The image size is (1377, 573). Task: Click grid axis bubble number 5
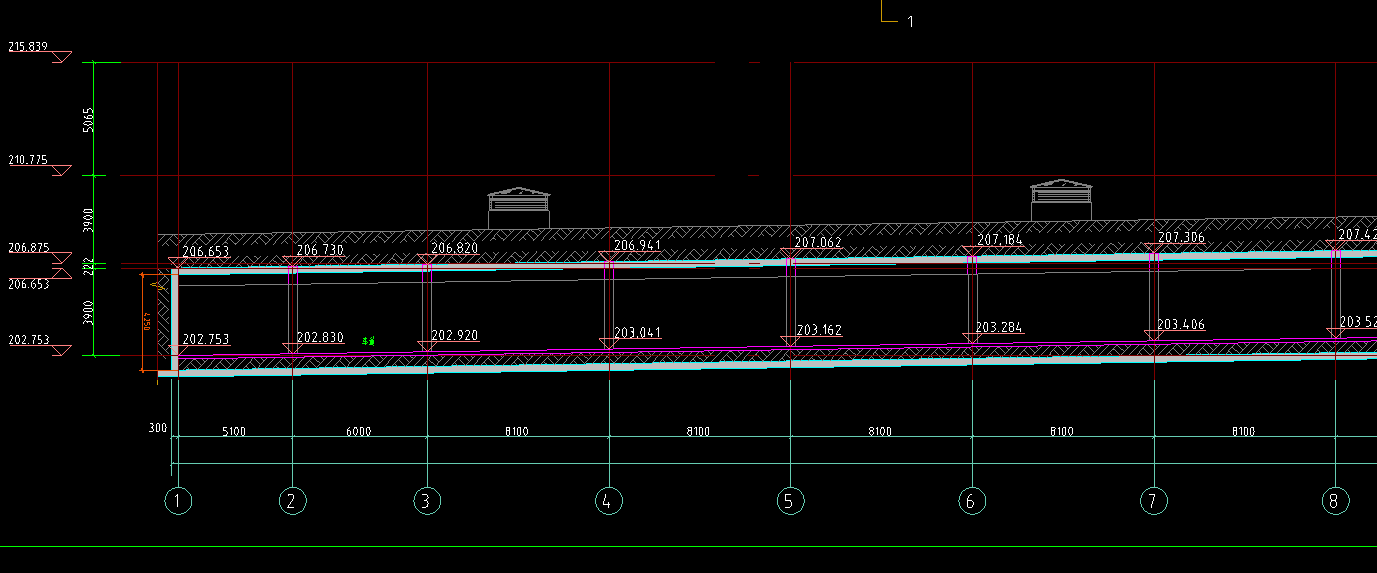pos(790,500)
